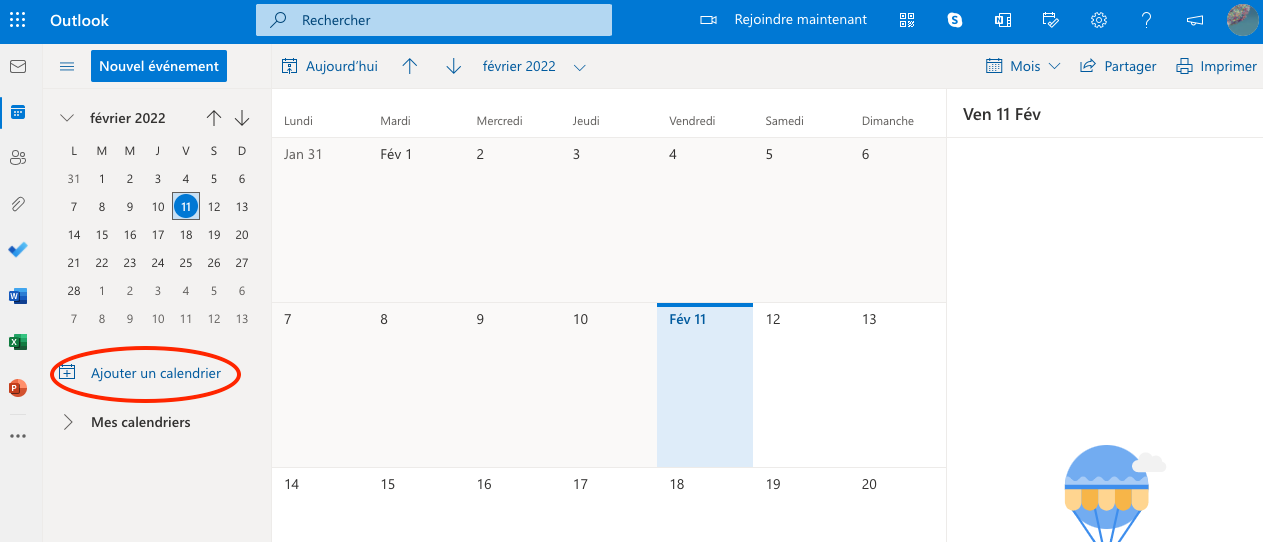Screen dimensions: 1263x542
Task: Open the Mail icon in sidebar
Action: [x=18, y=67]
